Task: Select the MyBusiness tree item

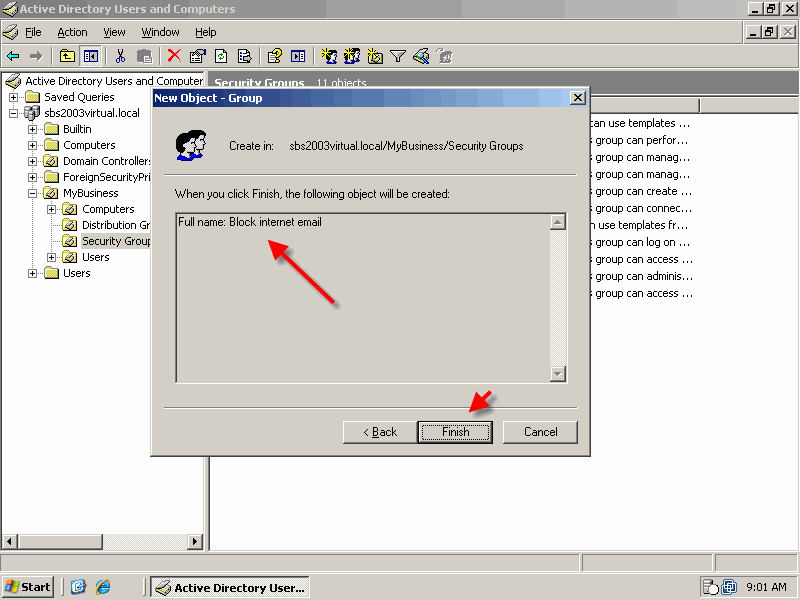Action: coord(81,193)
